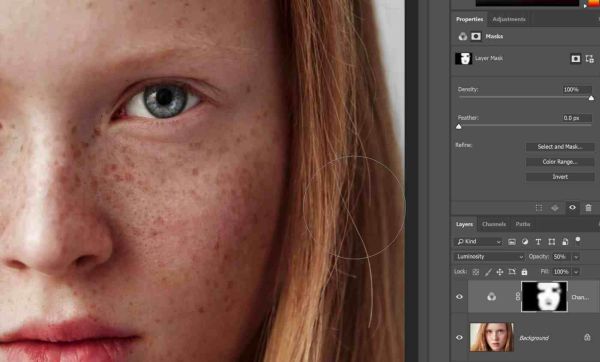Click the lock all padlock icon
The width and height of the screenshot is (600, 362).
point(524,272)
